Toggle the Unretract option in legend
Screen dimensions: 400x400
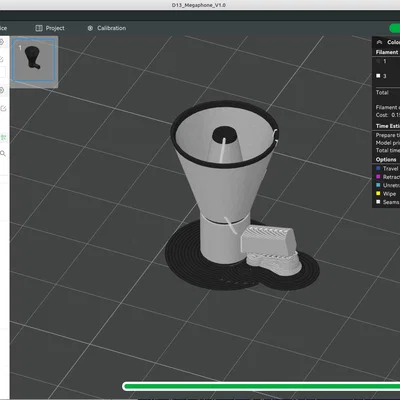click(x=387, y=185)
